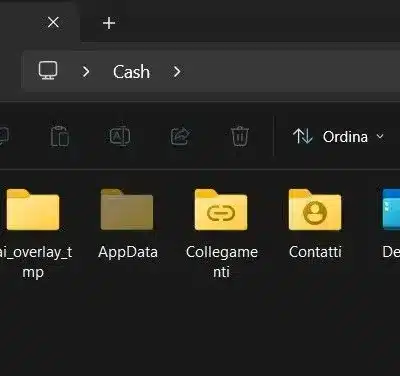Click the Collegamenti folder name label
The width and height of the screenshot is (400, 376).
[x=222, y=262]
